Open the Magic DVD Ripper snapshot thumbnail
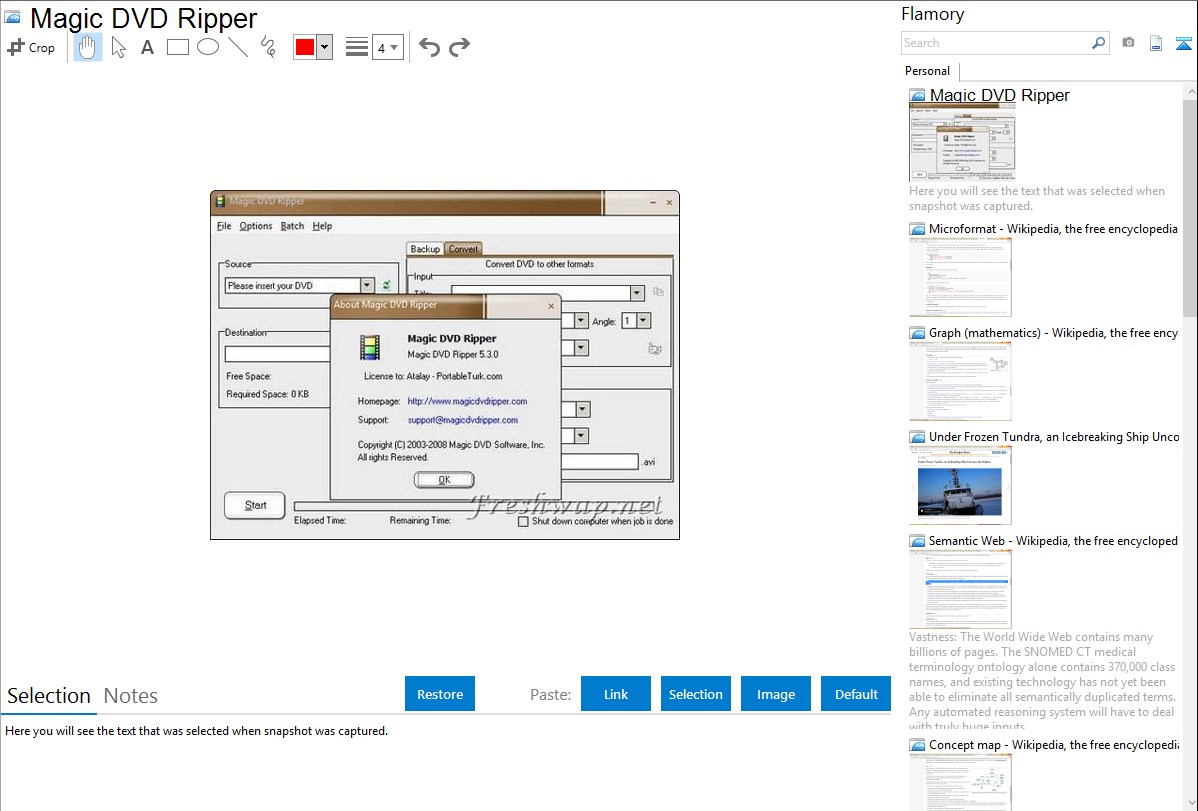Screen dimensions: 1198x811 click(962, 143)
